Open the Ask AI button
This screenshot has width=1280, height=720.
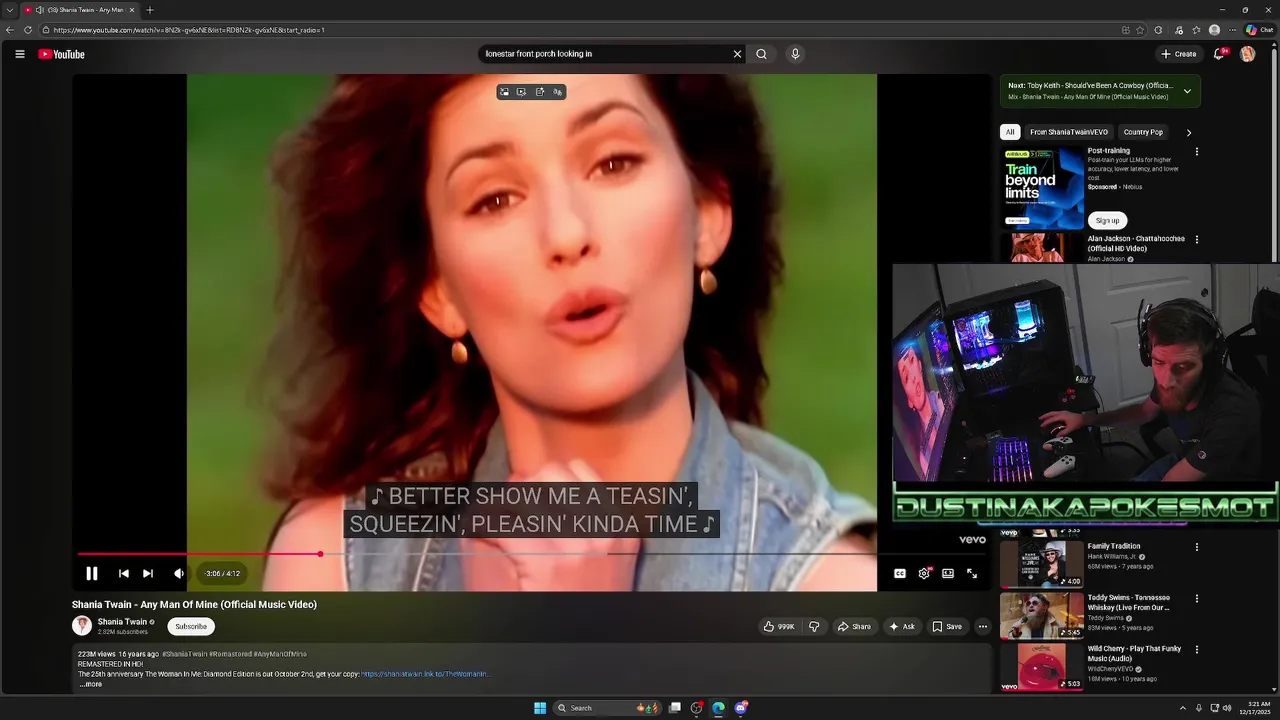(x=902, y=626)
